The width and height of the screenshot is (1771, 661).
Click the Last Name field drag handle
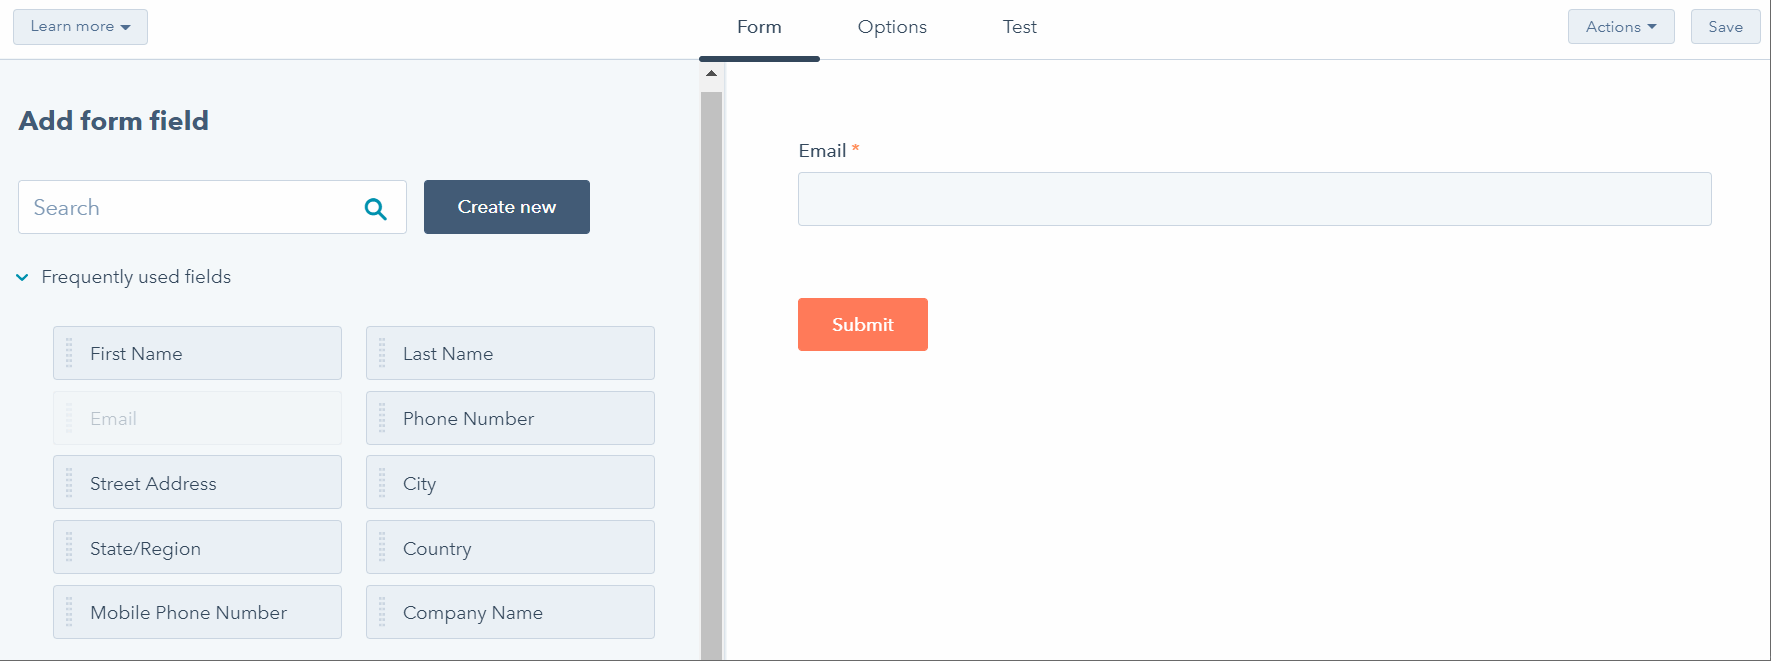[382, 353]
